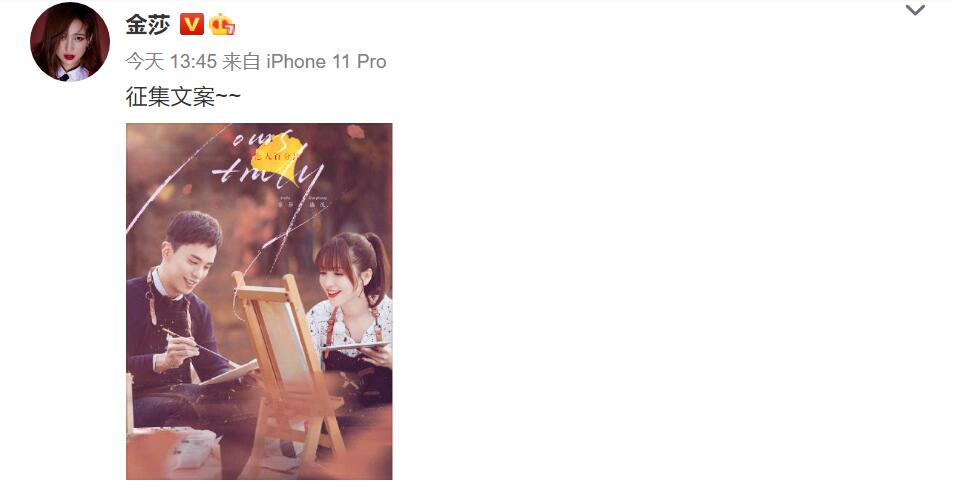This screenshot has height=482, width=954.
Task: Open the 今天 13:45 timestamp link
Action: tap(171, 61)
